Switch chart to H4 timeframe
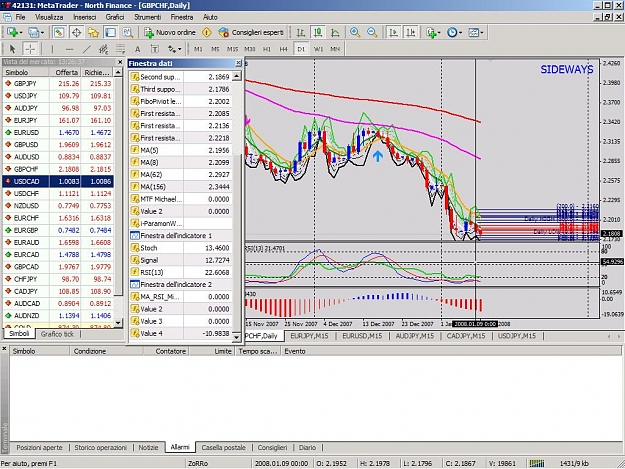This screenshot has width=625, height=469. (x=284, y=49)
